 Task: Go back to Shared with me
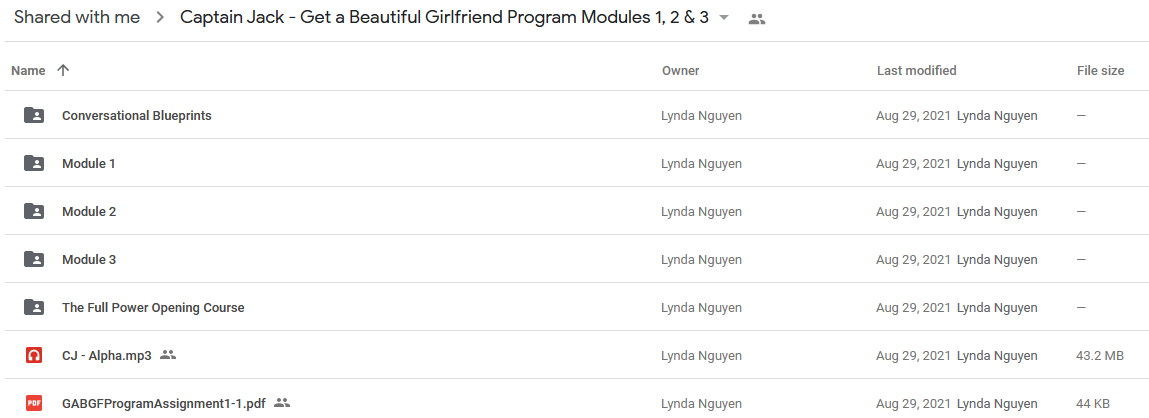pos(77,18)
